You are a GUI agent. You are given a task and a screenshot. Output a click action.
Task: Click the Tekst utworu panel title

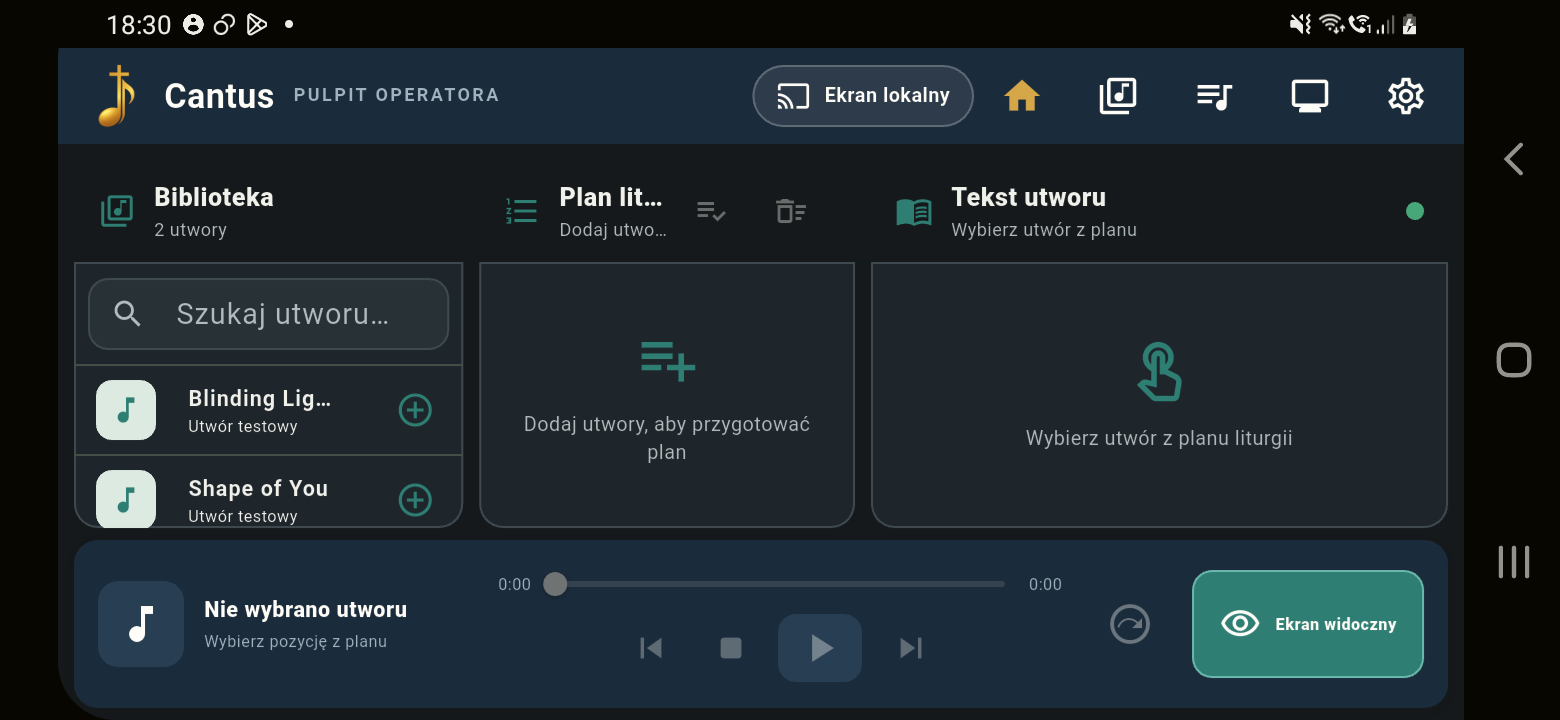tap(1029, 197)
